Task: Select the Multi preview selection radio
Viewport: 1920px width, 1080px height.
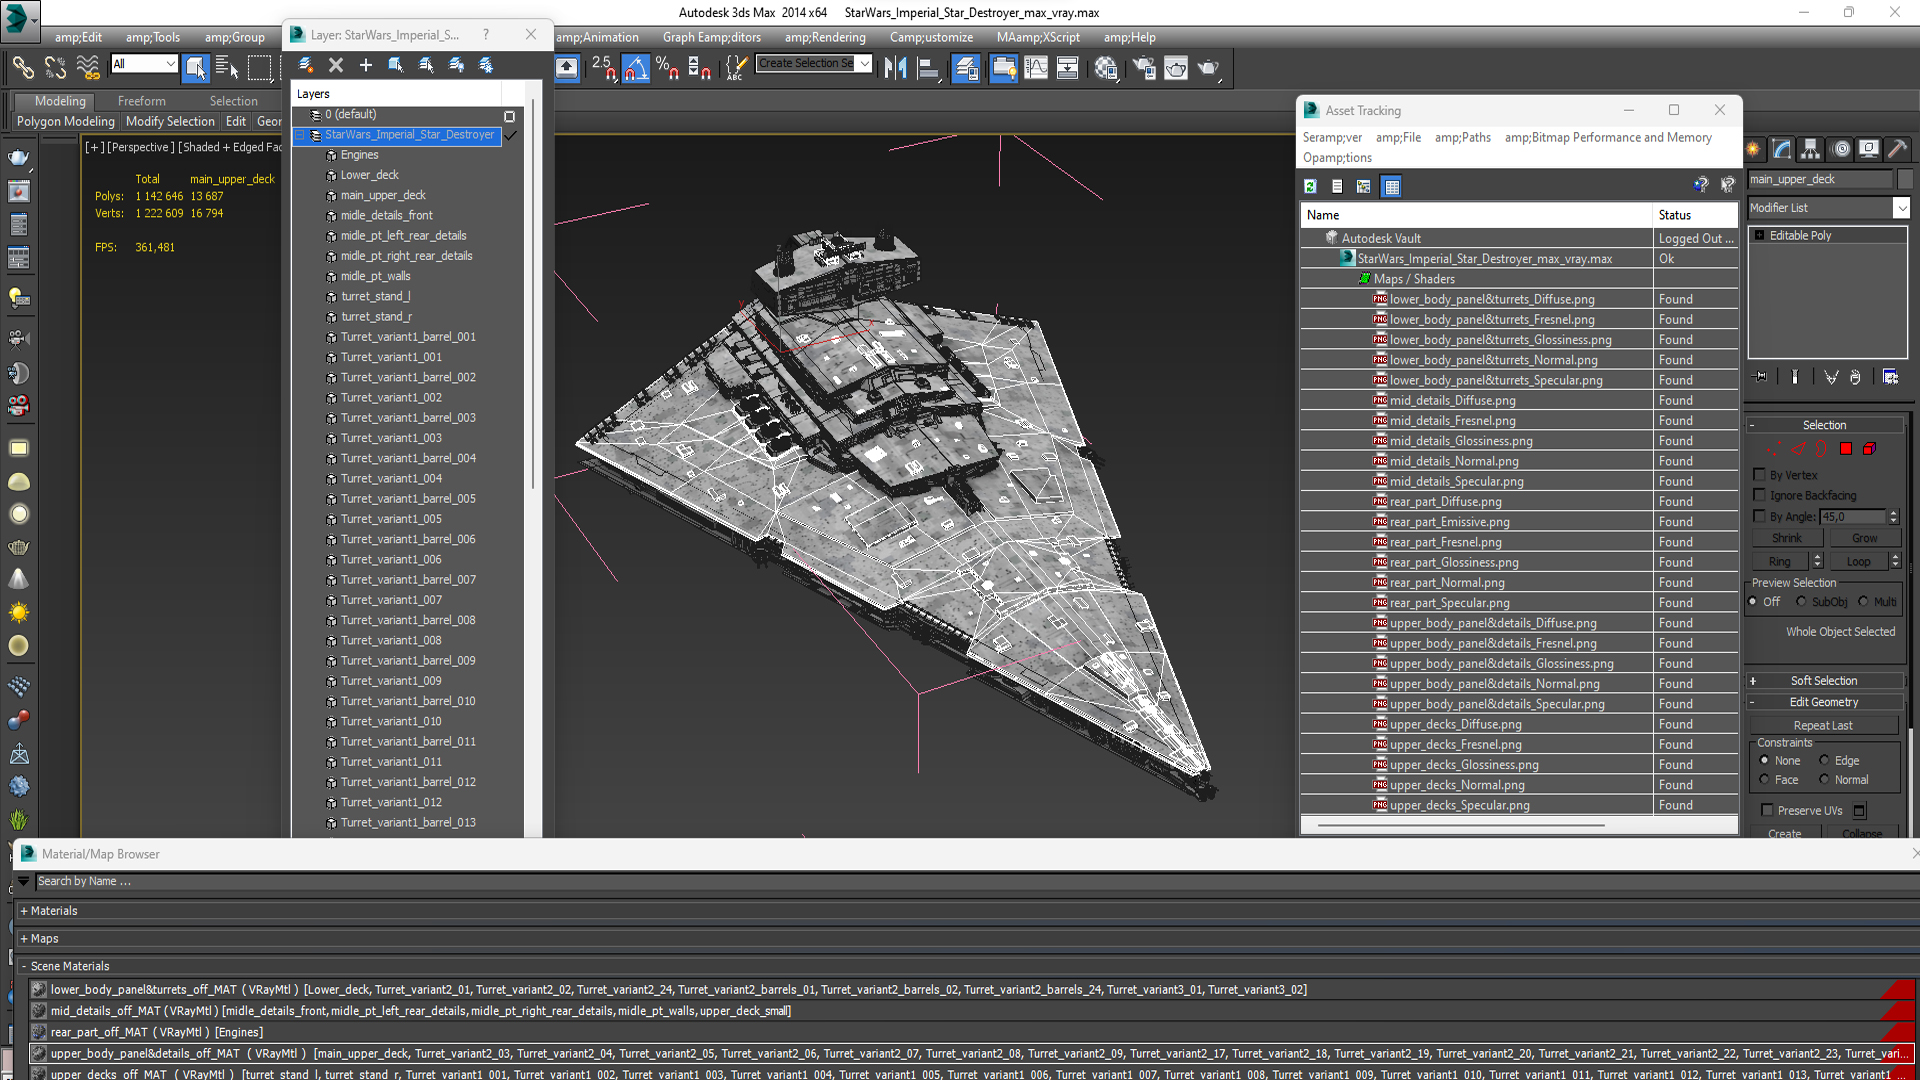Action: [x=1863, y=602]
